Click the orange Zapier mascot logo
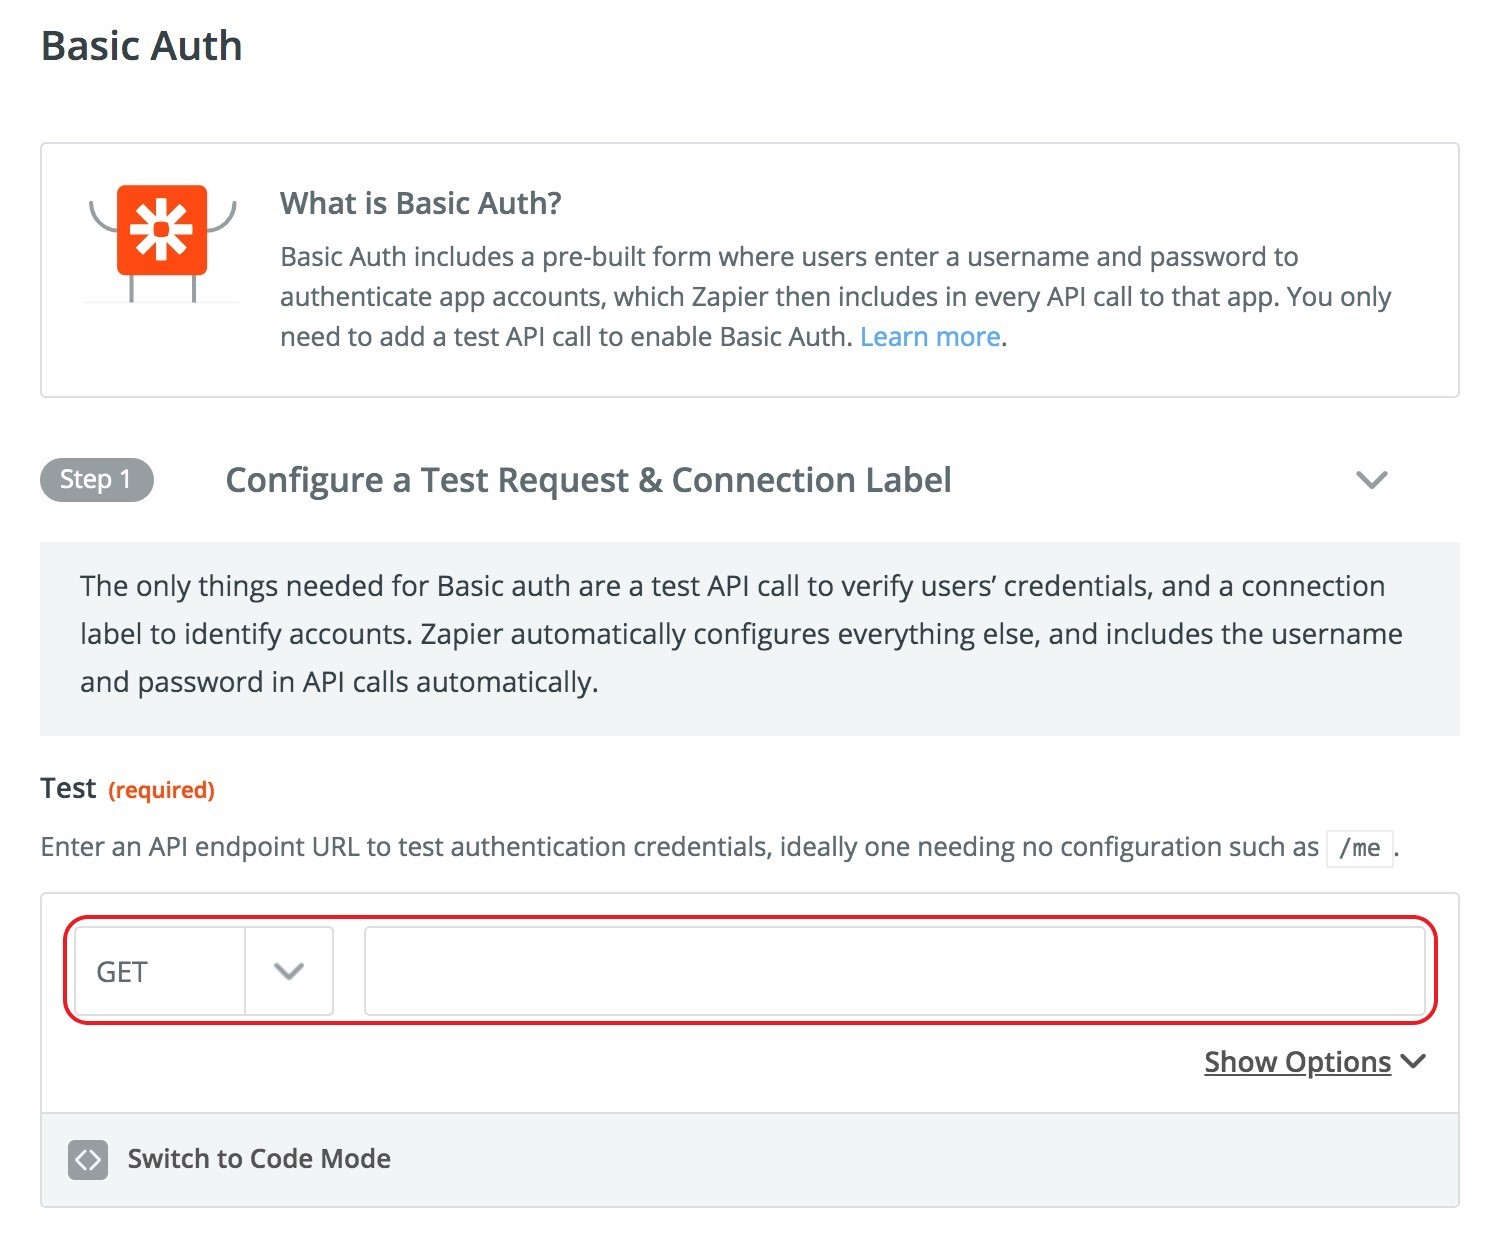The width and height of the screenshot is (1510, 1250). (162, 231)
